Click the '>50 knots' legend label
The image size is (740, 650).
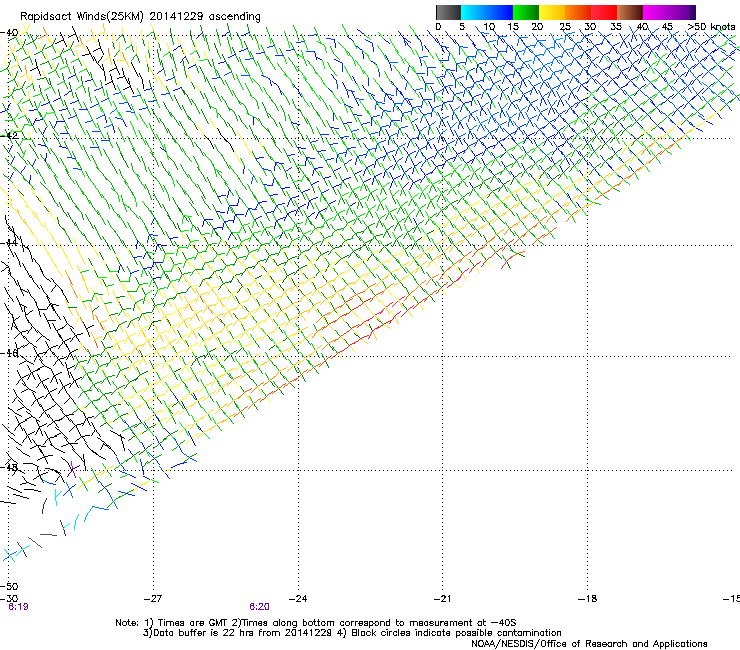(x=711, y=27)
